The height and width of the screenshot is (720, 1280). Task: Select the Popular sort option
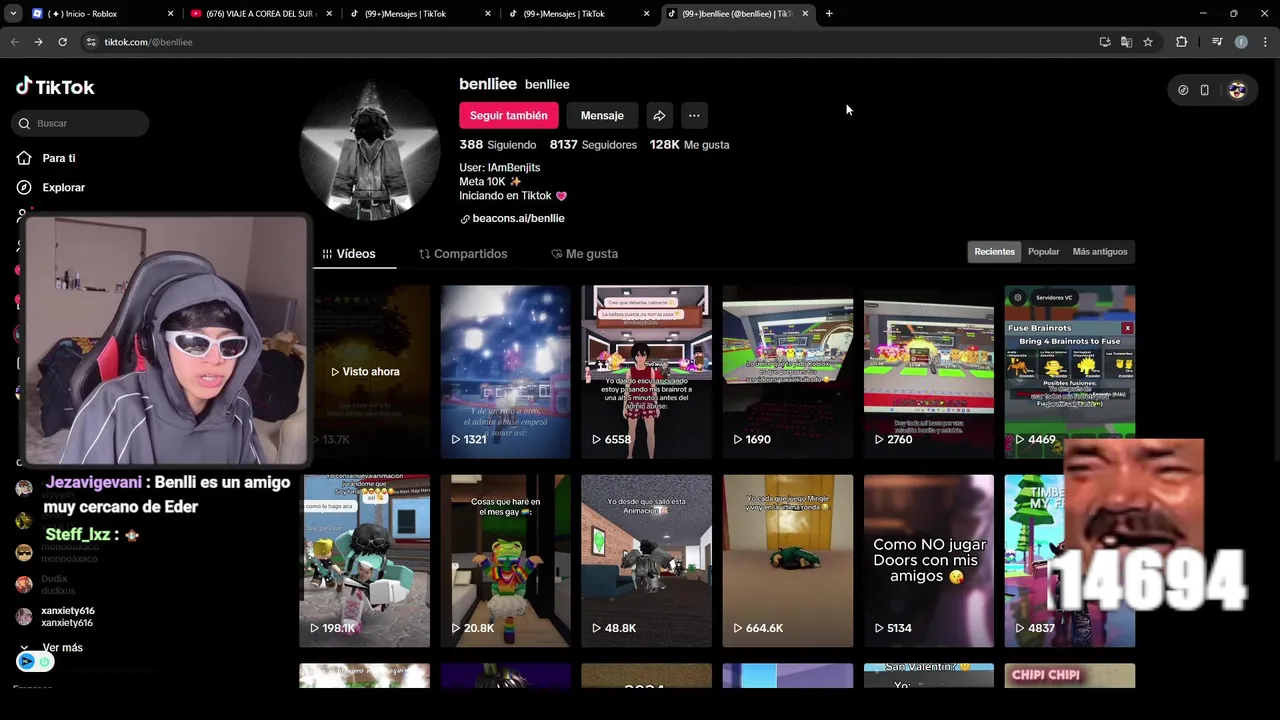pos(1043,252)
